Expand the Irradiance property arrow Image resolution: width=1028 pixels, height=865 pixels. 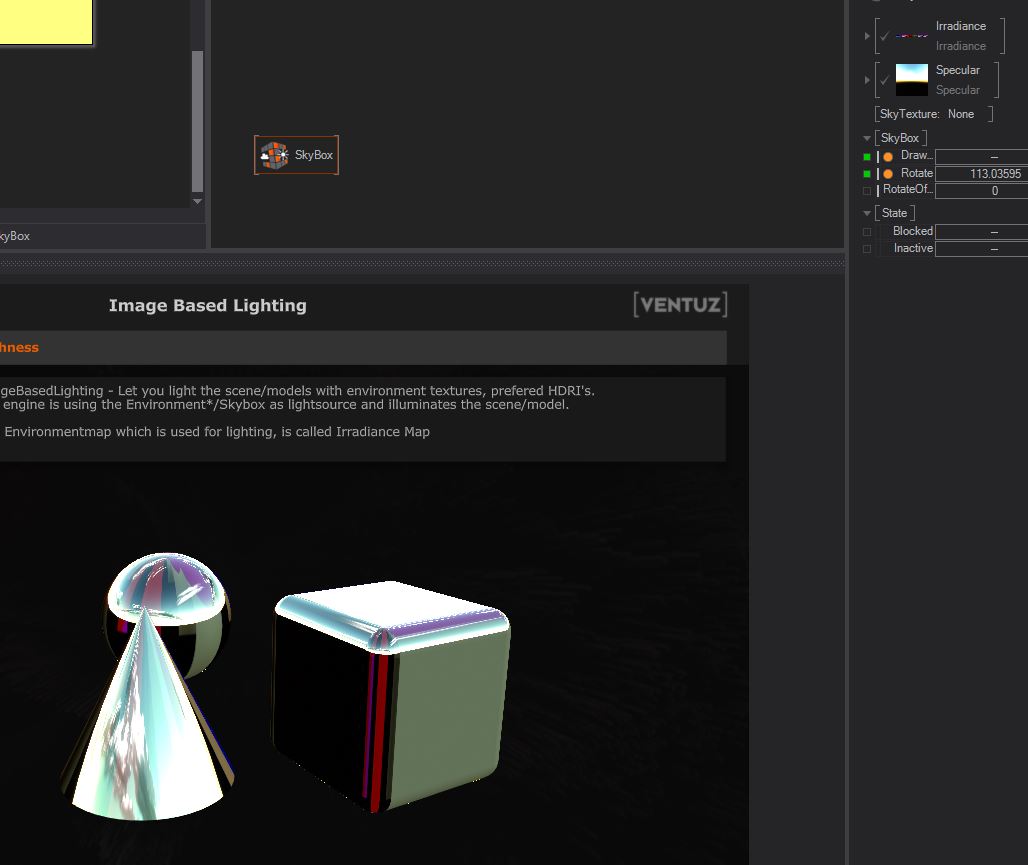tap(867, 36)
